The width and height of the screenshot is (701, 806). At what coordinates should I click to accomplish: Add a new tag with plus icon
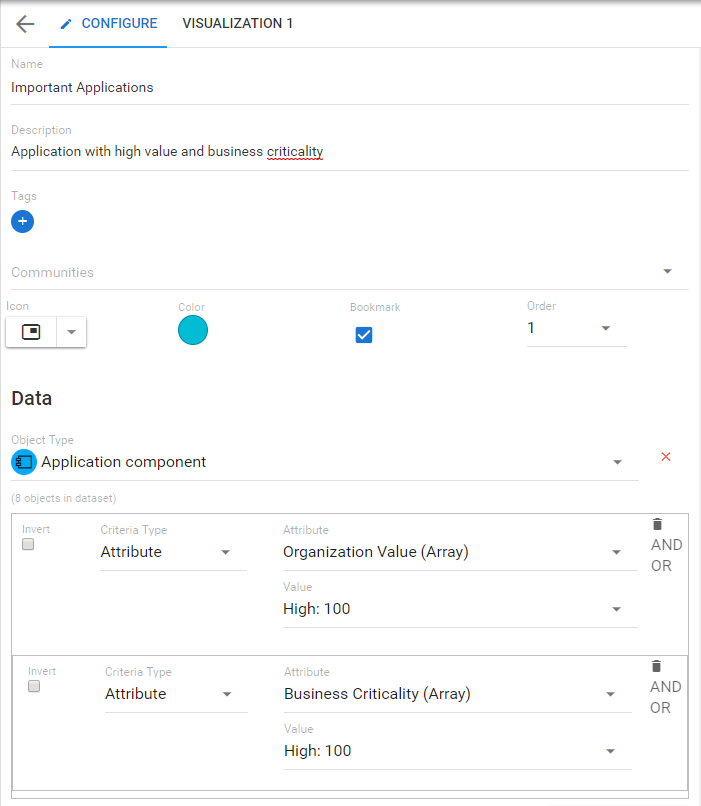(23, 222)
